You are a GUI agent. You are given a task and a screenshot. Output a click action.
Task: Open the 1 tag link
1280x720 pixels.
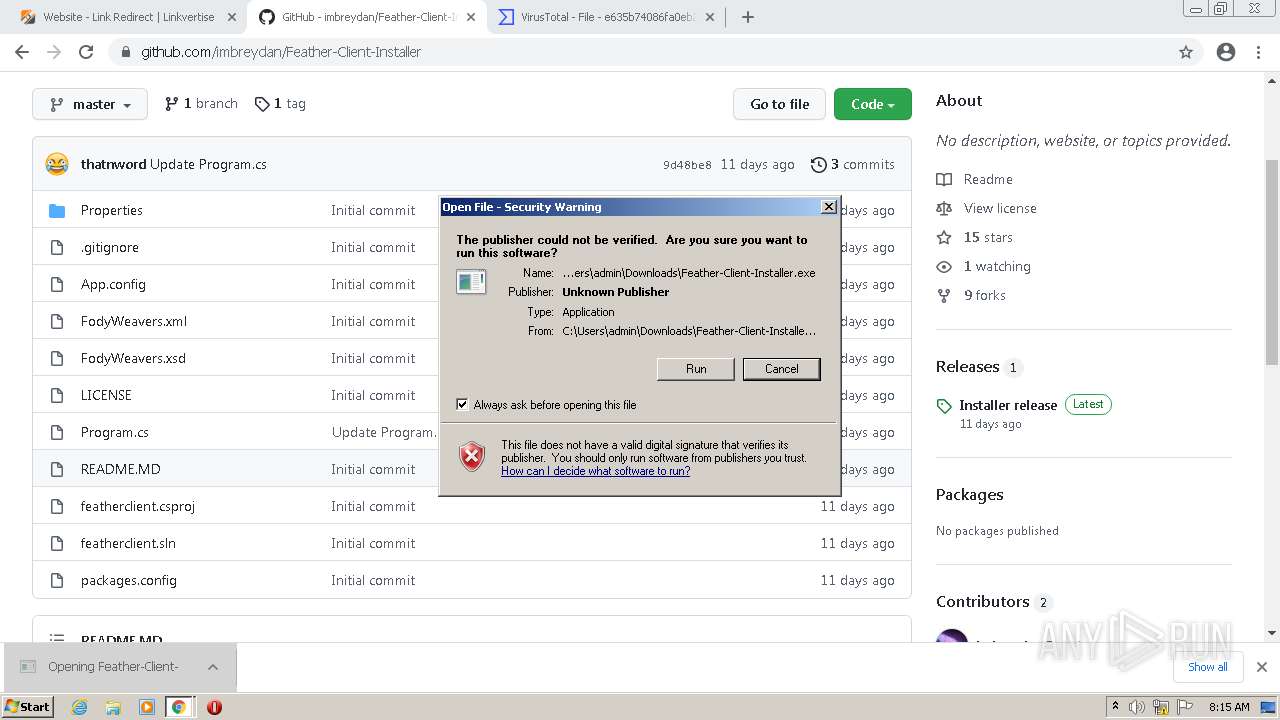pyautogui.click(x=280, y=104)
